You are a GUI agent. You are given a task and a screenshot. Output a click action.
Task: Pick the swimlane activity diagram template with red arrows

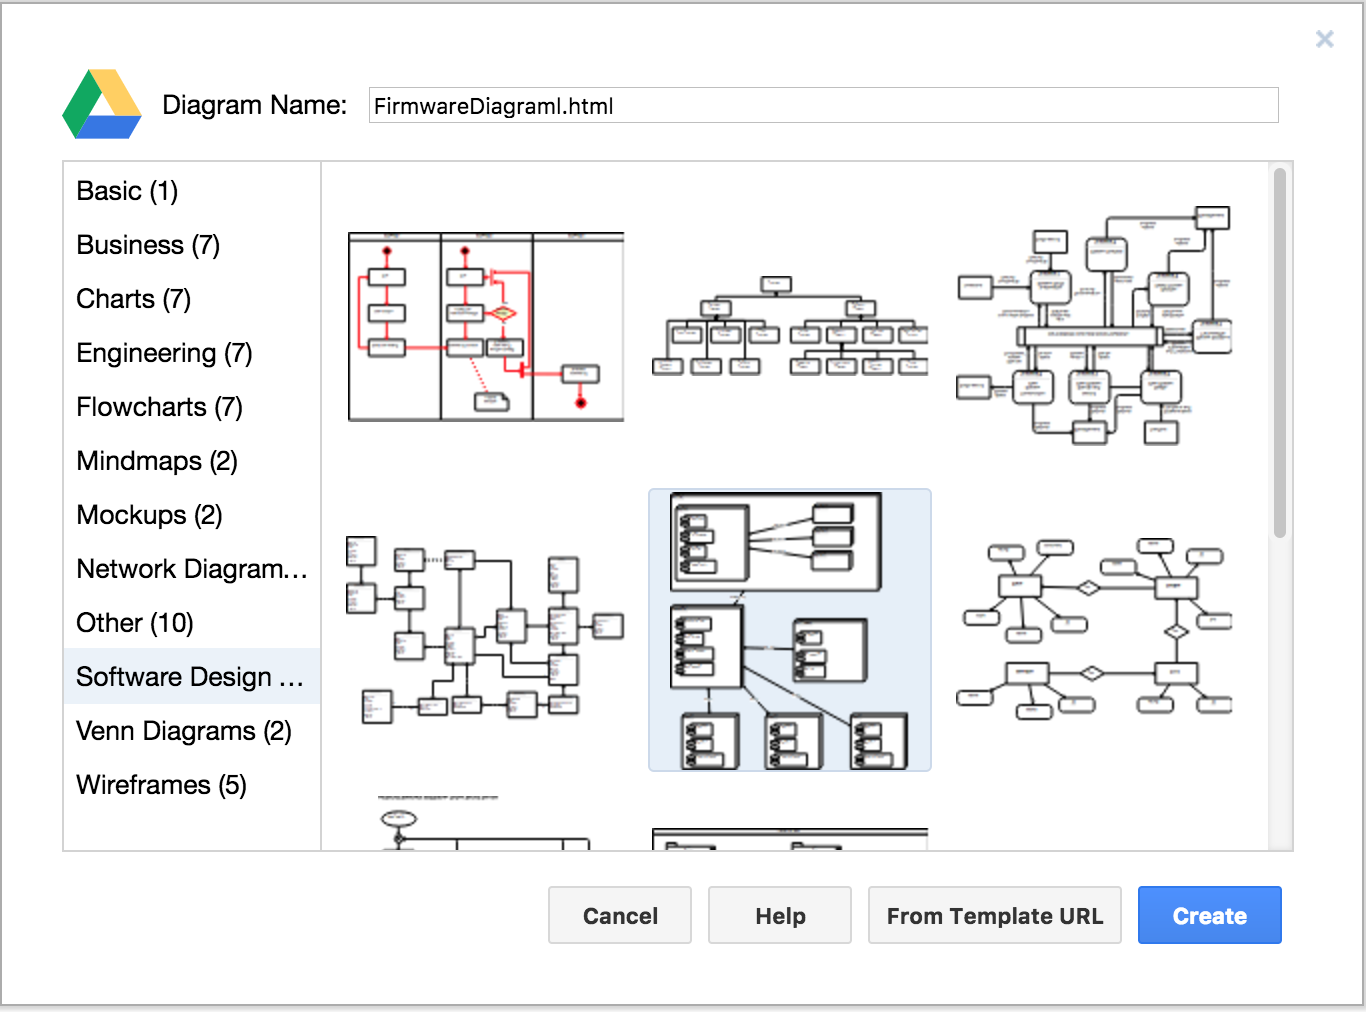pyautogui.click(x=486, y=327)
